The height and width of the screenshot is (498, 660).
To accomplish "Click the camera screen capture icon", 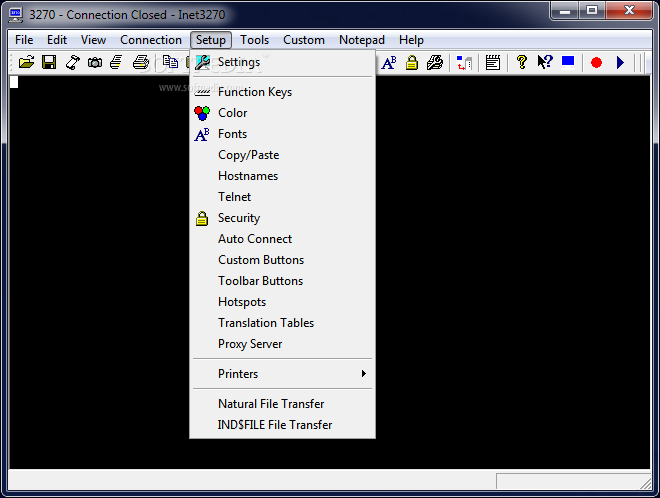I will (x=95, y=63).
